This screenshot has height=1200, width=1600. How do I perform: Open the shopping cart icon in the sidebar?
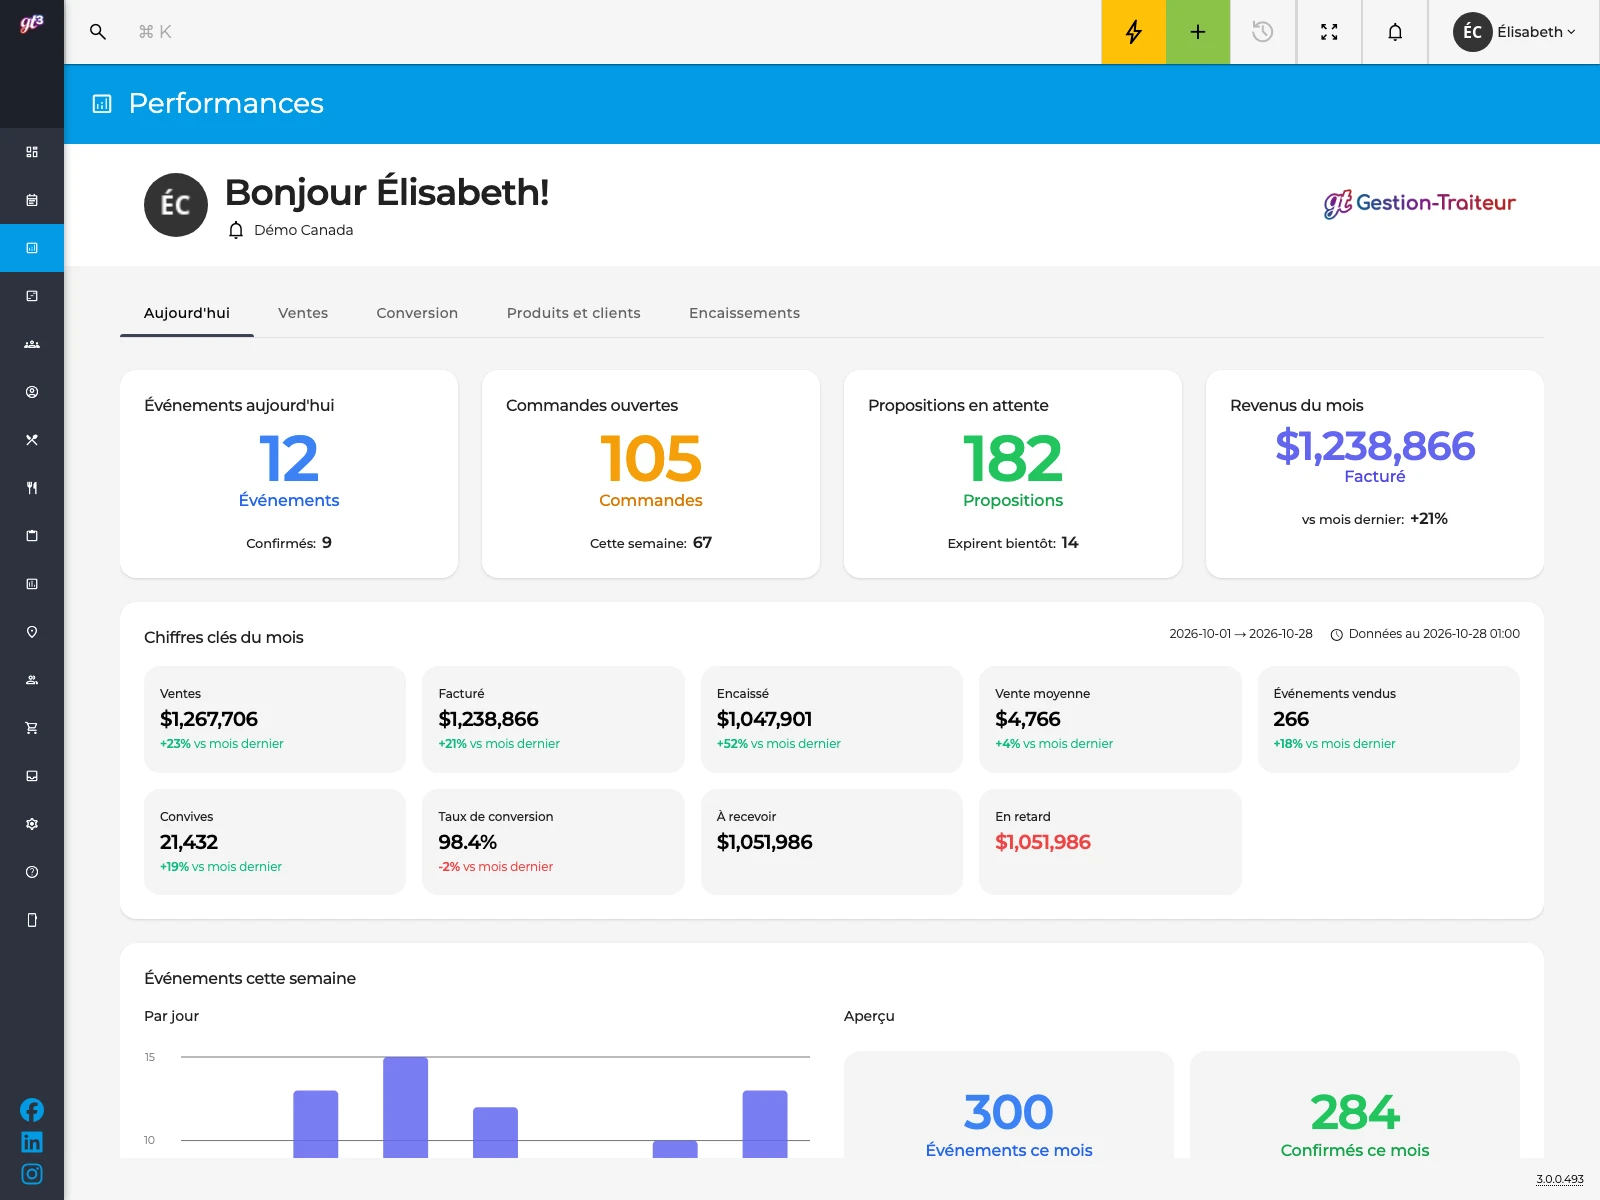tap(32, 728)
